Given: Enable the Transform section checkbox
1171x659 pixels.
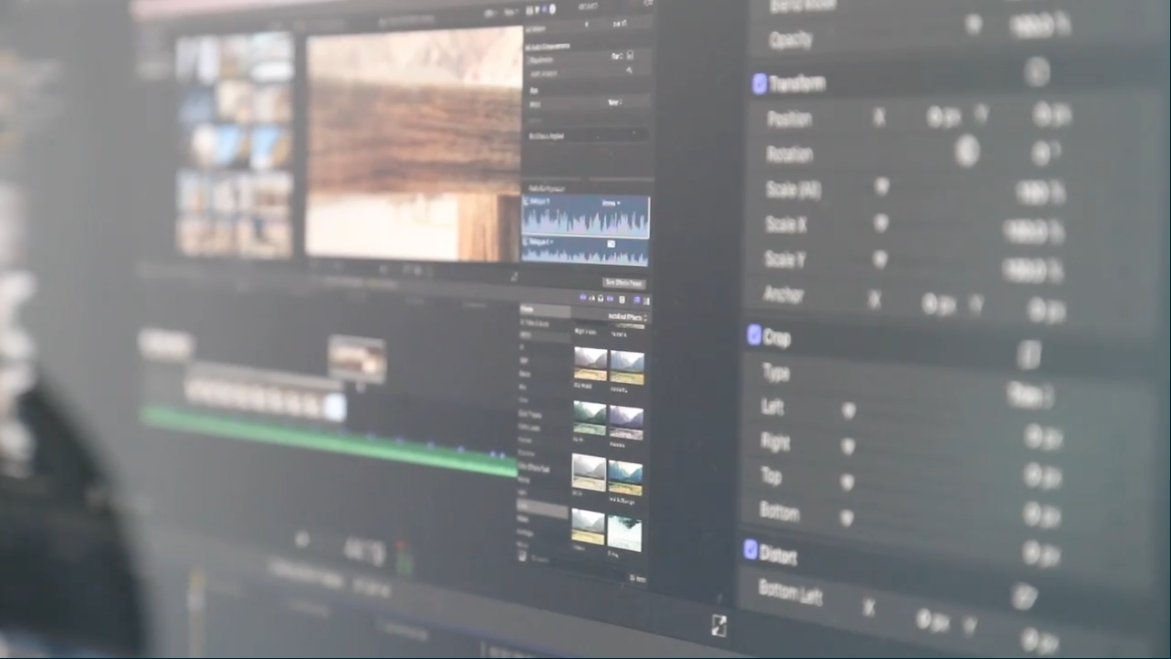Looking at the screenshot, I should coord(759,82).
